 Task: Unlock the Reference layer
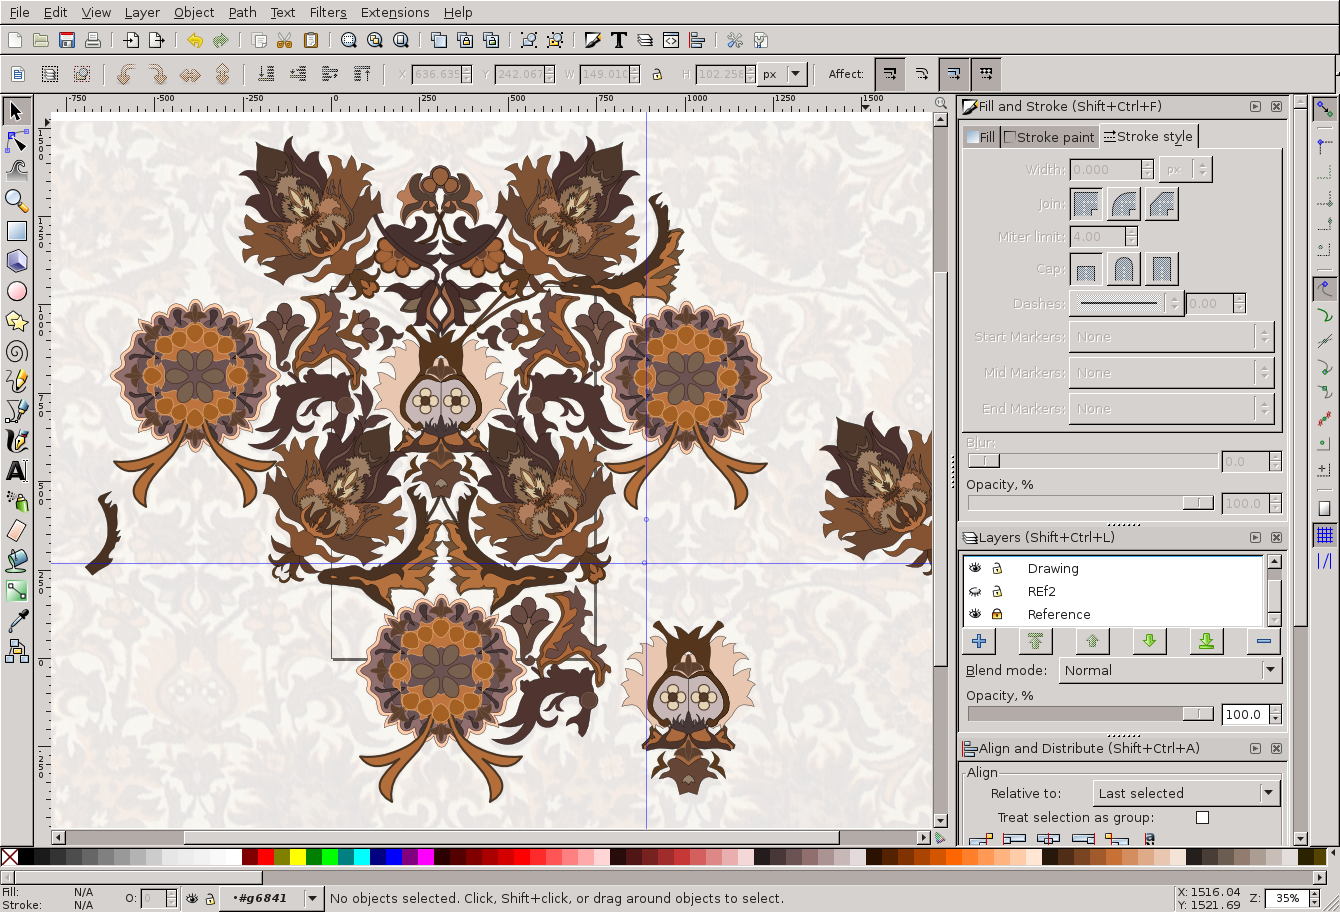pyautogui.click(x=997, y=614)
